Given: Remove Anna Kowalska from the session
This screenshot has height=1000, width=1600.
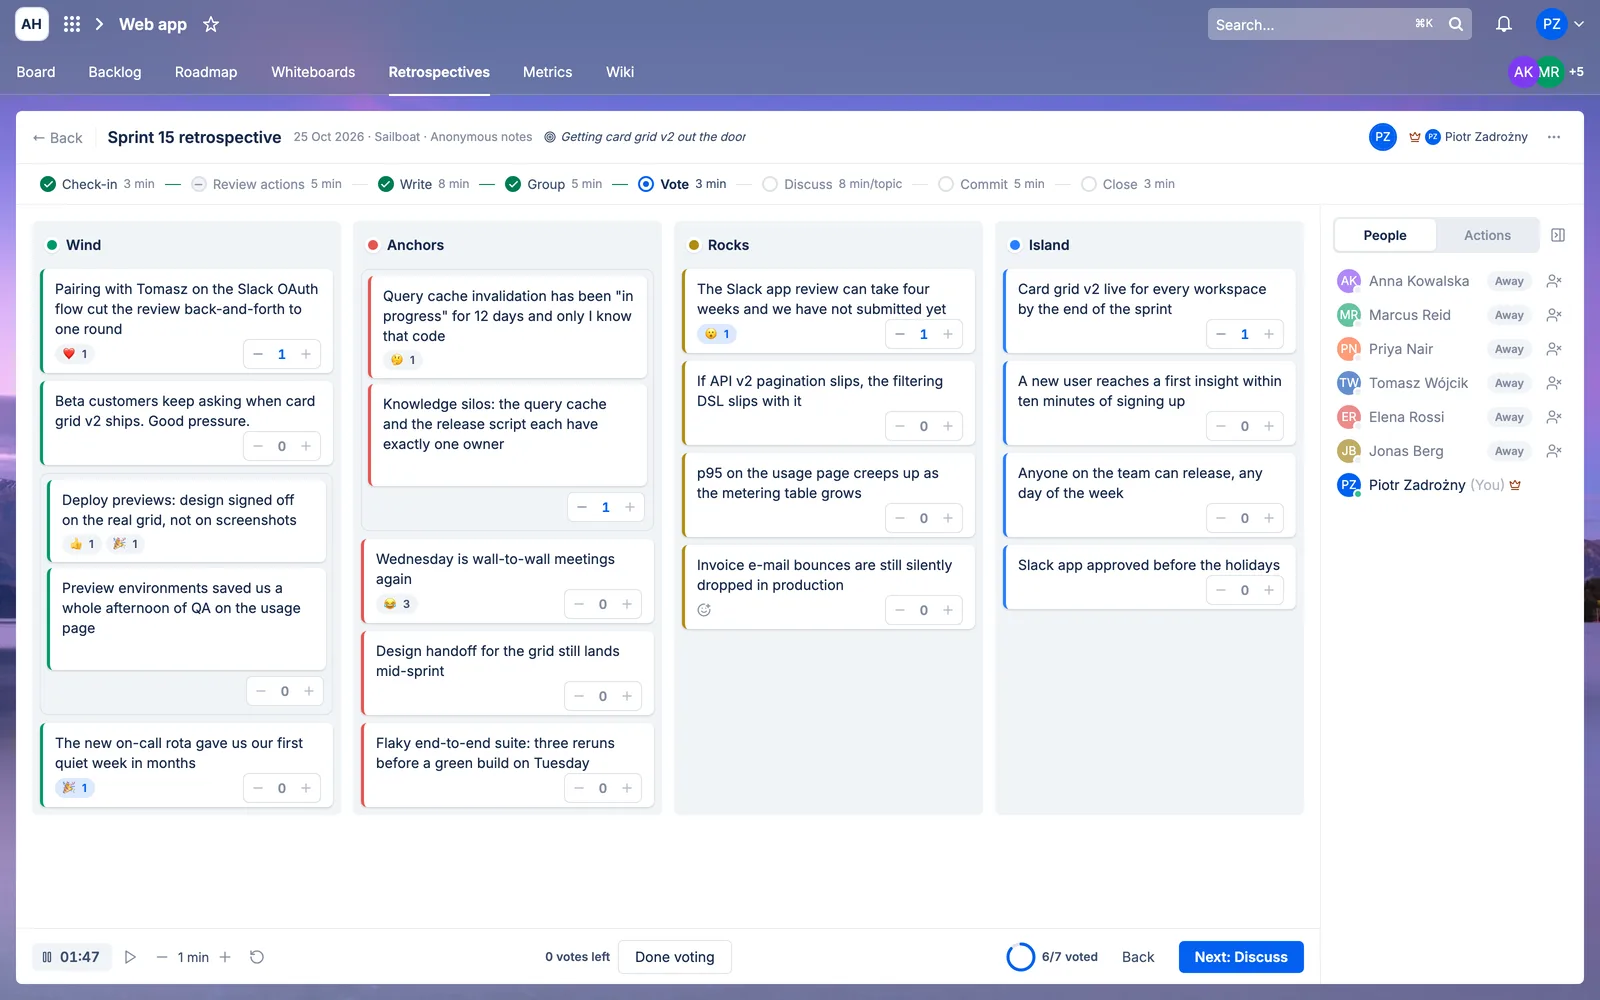Looking at the screenshot, I should point(1554,281).
